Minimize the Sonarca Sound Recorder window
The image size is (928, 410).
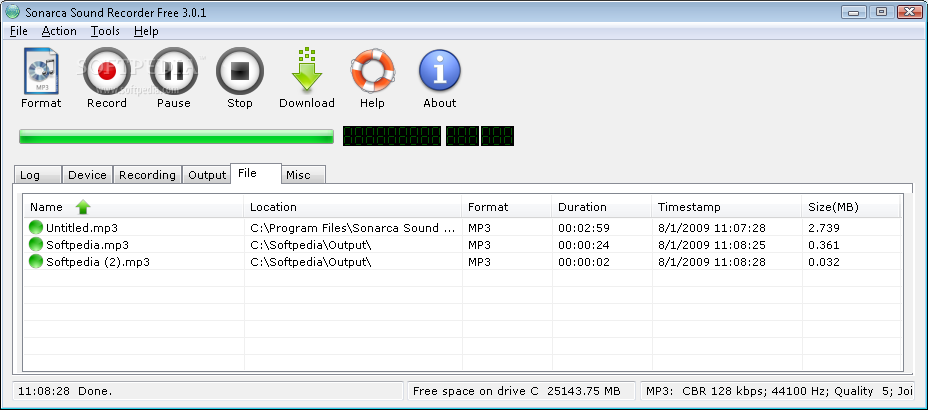pos(854,11)
